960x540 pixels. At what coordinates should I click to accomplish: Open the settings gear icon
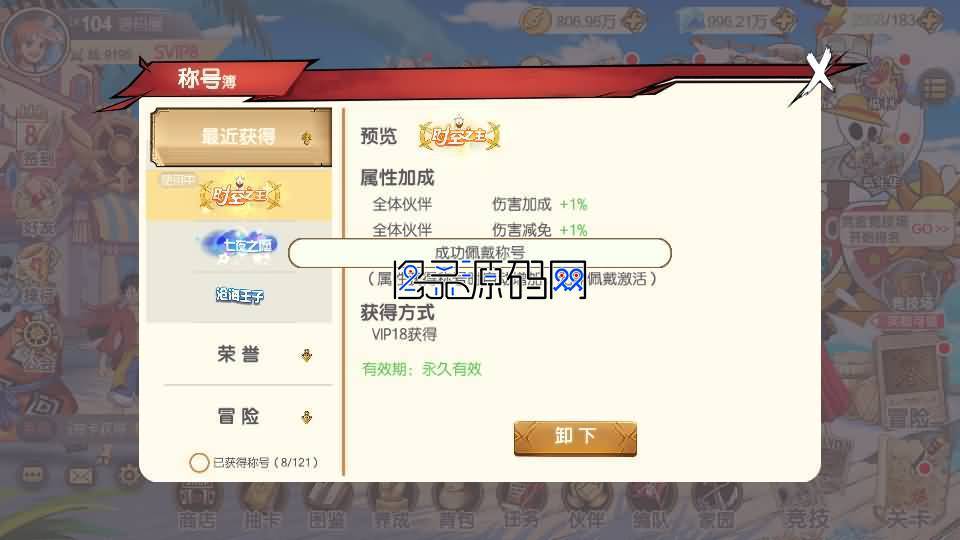coord(129,476)
